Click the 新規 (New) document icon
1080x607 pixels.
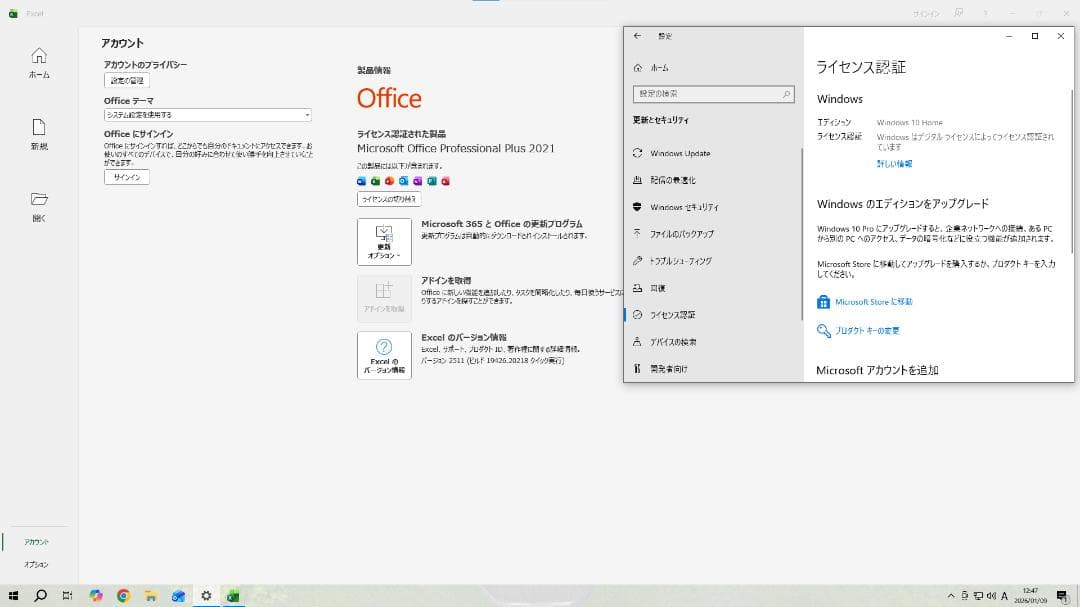tap(38, 128)
